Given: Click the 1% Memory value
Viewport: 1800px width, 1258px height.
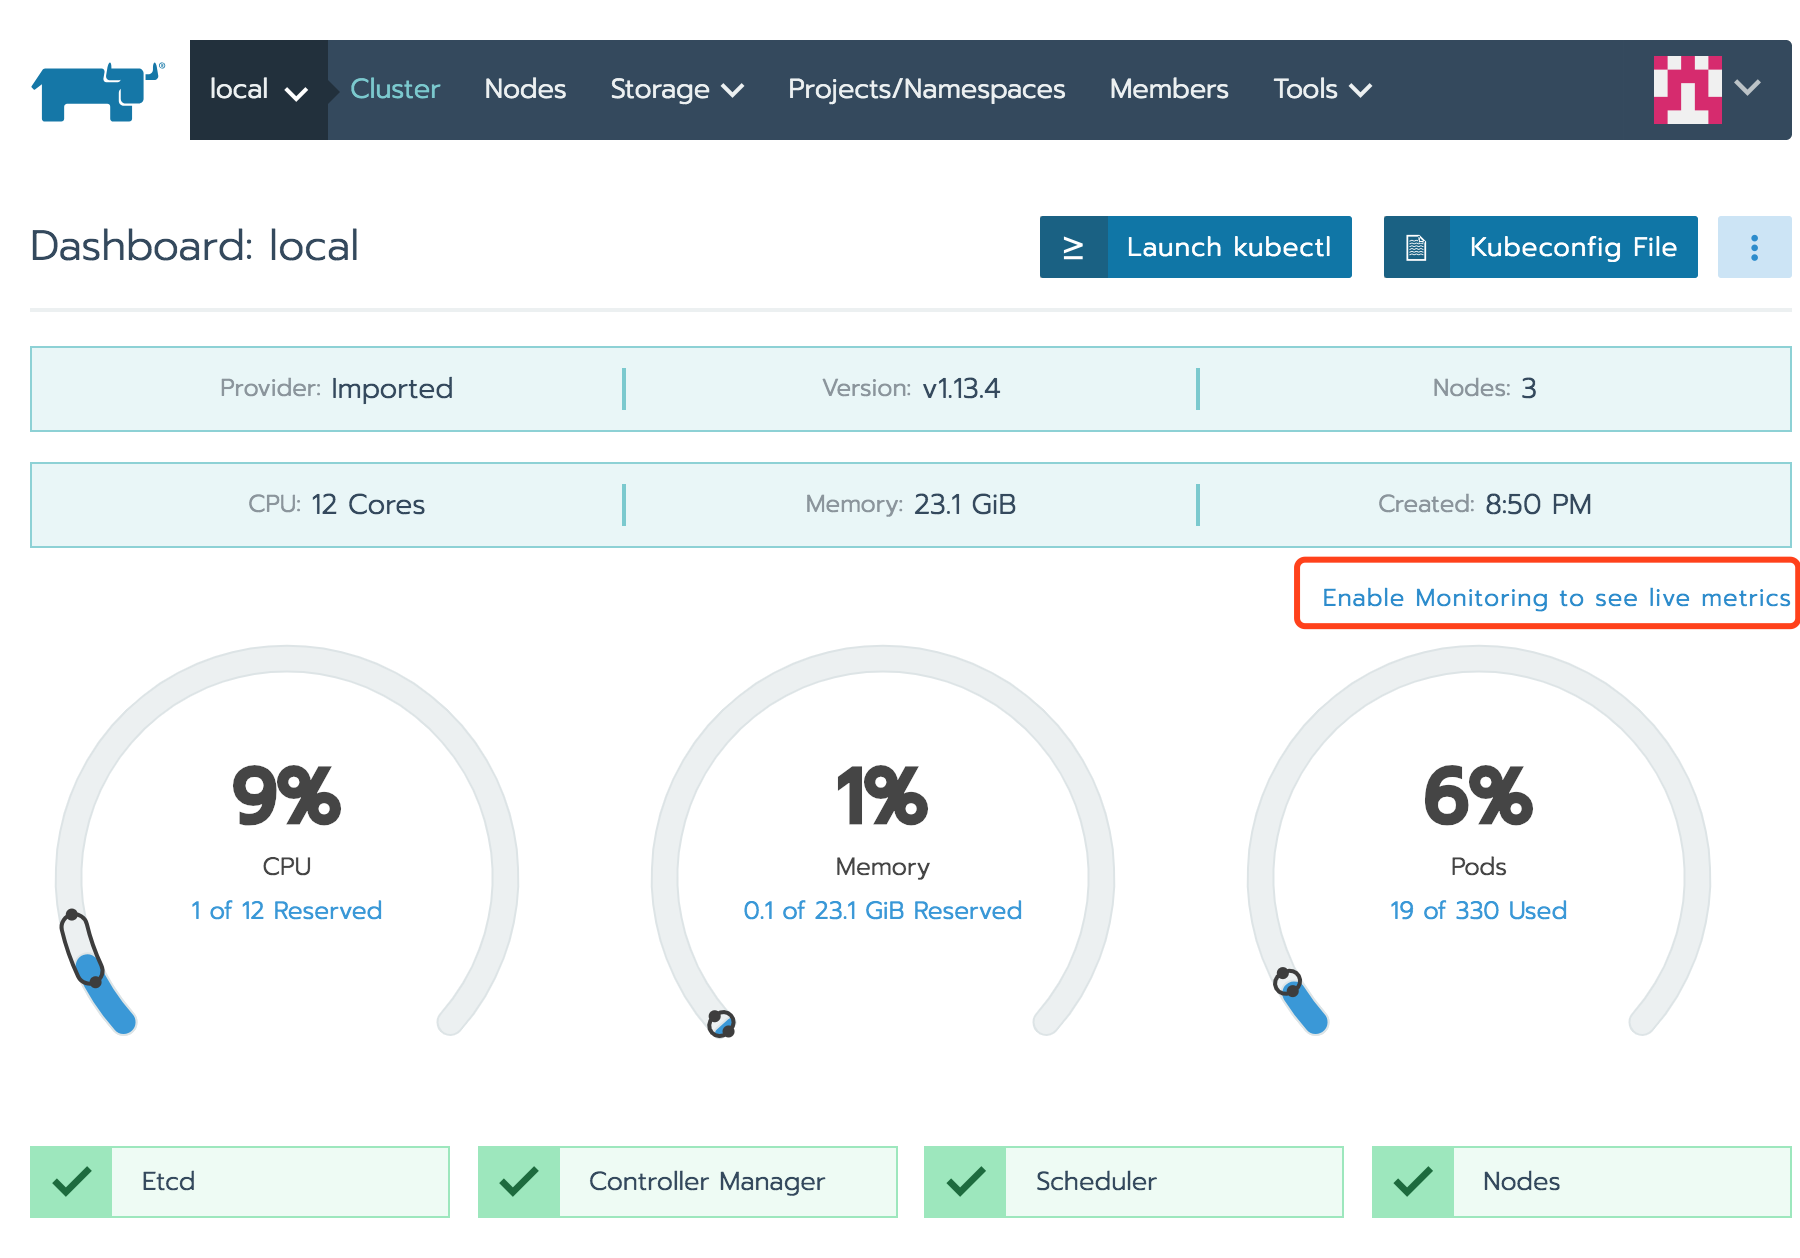Looking at the screenshot, I should (x=882, y=797).
